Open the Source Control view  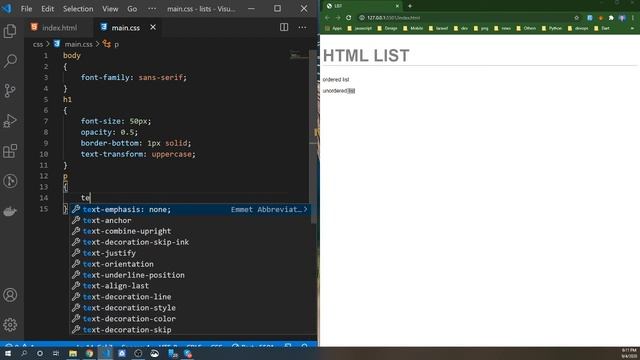(x=10, y=91)
